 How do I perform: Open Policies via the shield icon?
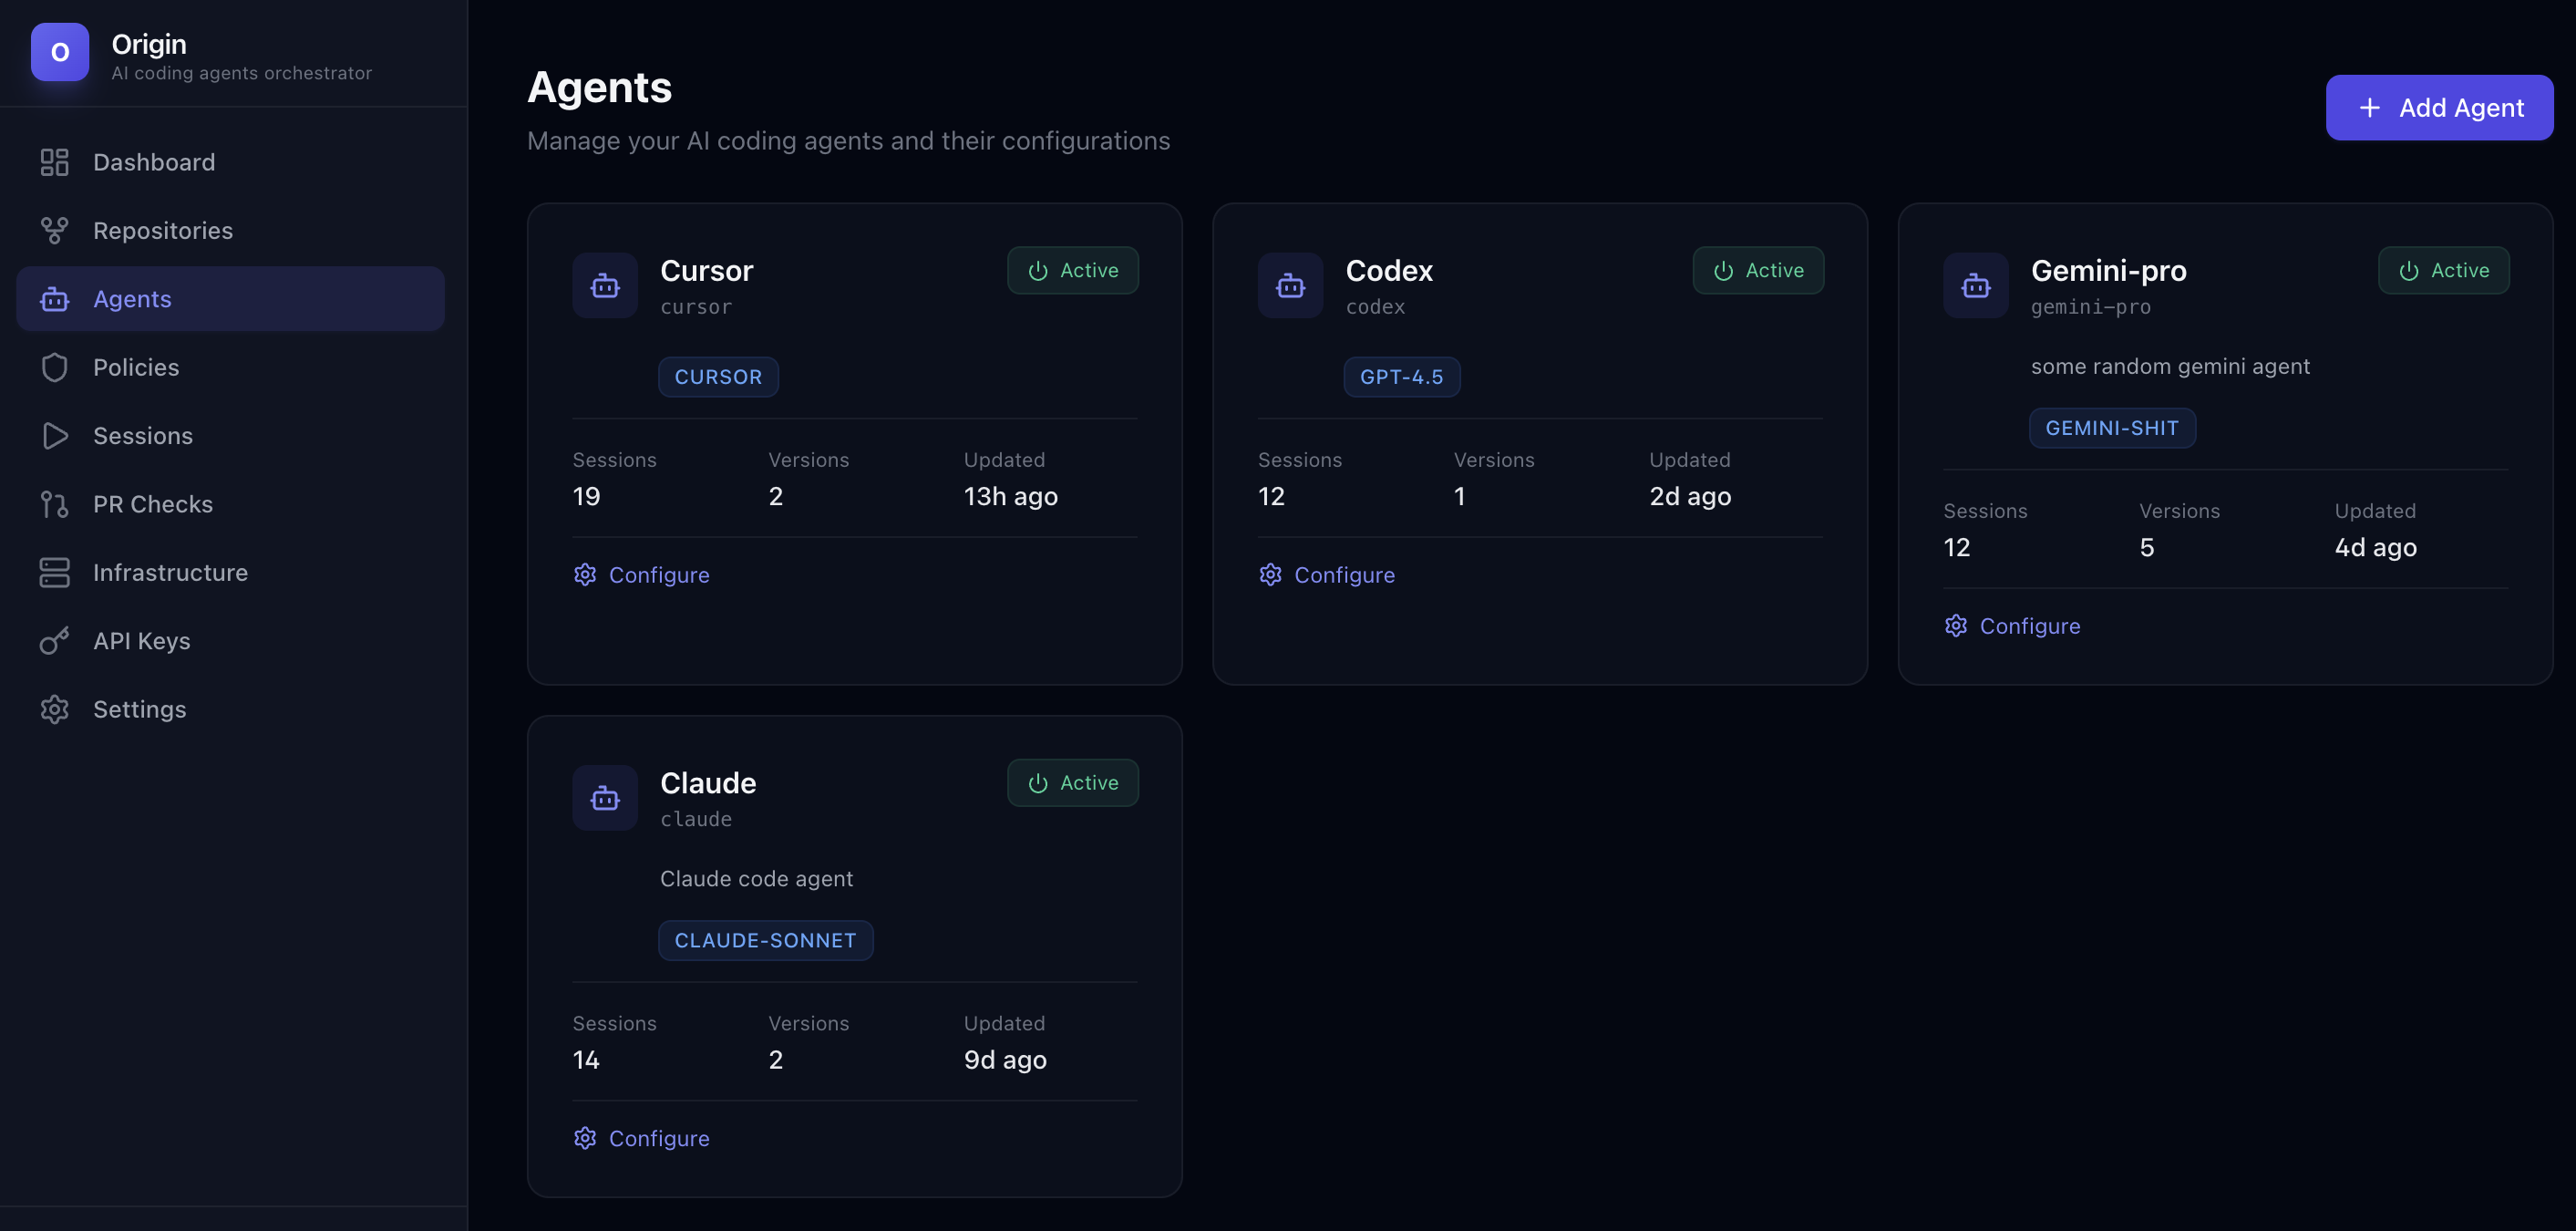tap(54, 367)
